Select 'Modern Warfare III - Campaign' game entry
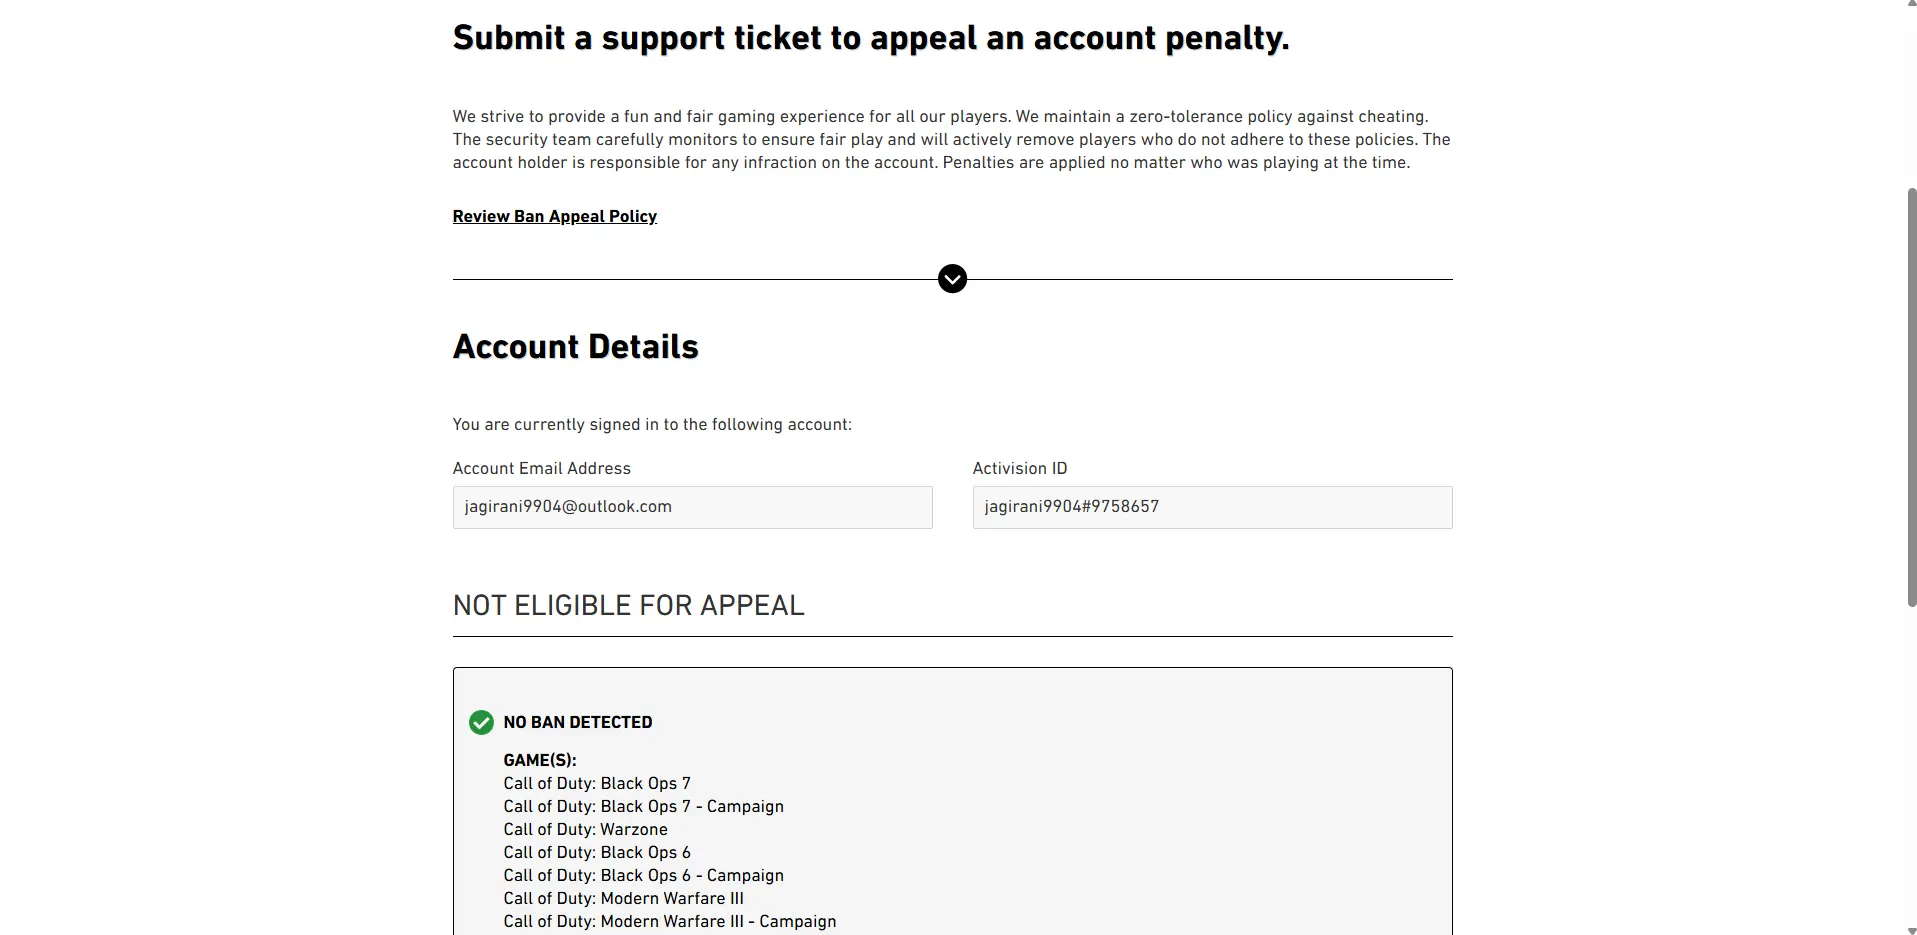The image size is (1917, 935). 670,921
